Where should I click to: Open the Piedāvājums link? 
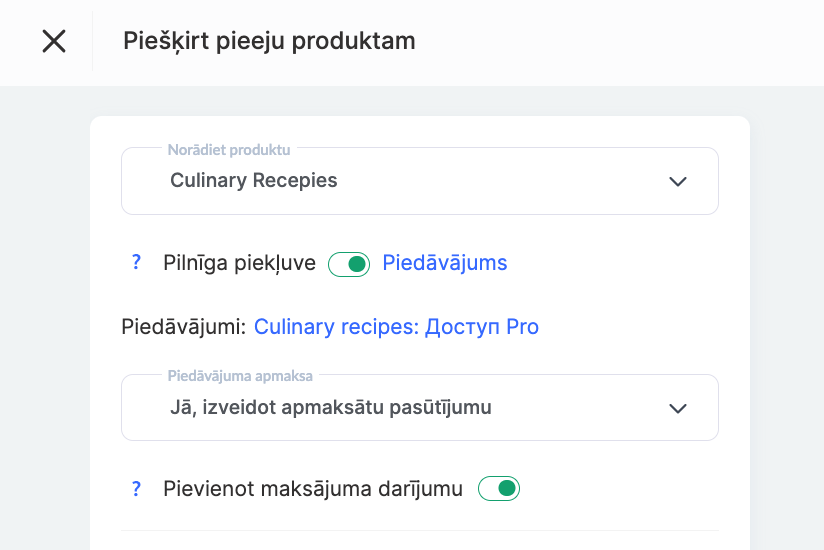click(445, 263)
